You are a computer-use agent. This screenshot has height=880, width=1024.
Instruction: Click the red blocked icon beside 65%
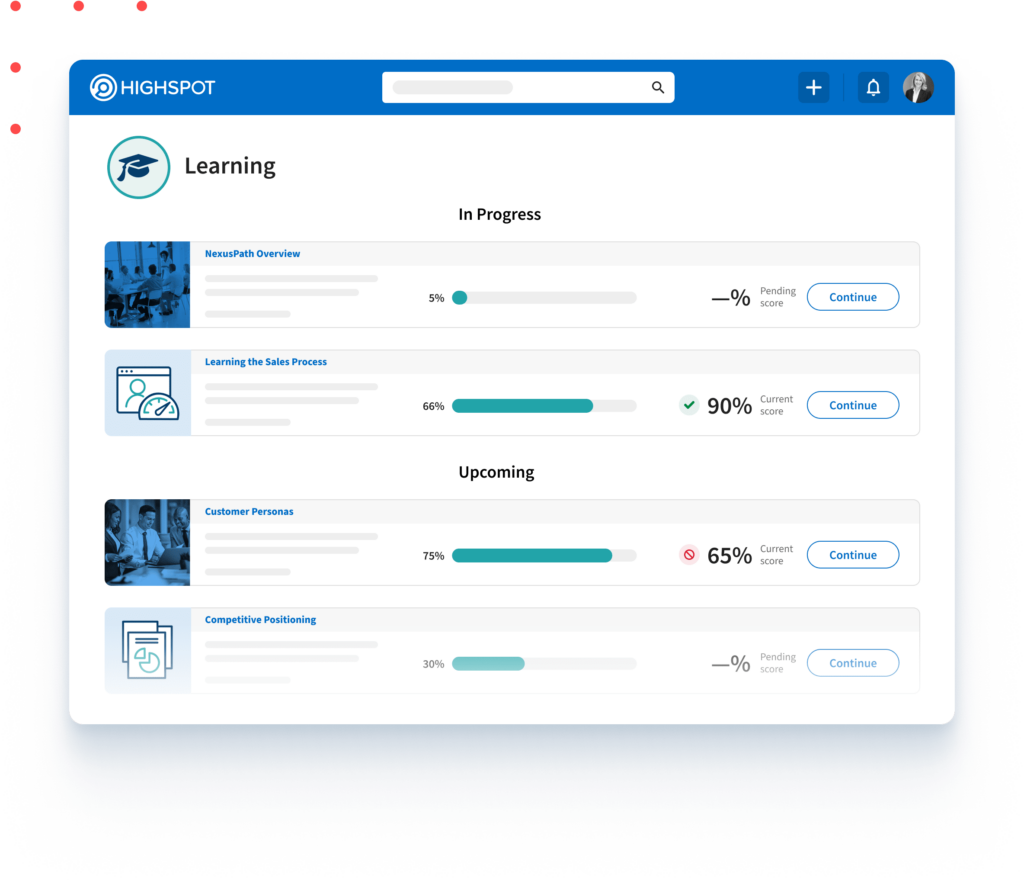pos(689,555)
